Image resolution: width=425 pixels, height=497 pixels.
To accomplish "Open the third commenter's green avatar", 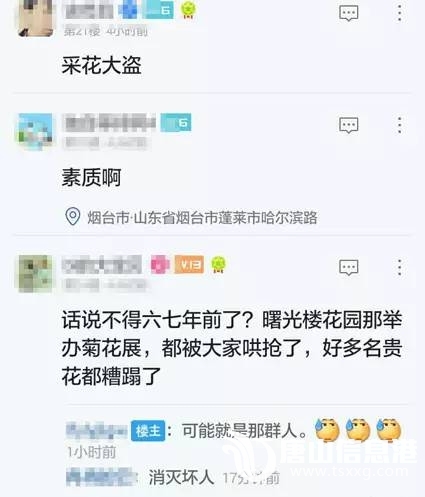I will (x=35, y=274).
